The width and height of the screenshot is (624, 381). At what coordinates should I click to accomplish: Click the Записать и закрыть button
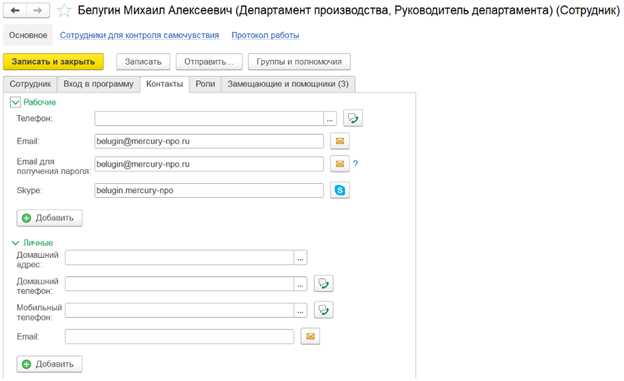pos(53,62)
